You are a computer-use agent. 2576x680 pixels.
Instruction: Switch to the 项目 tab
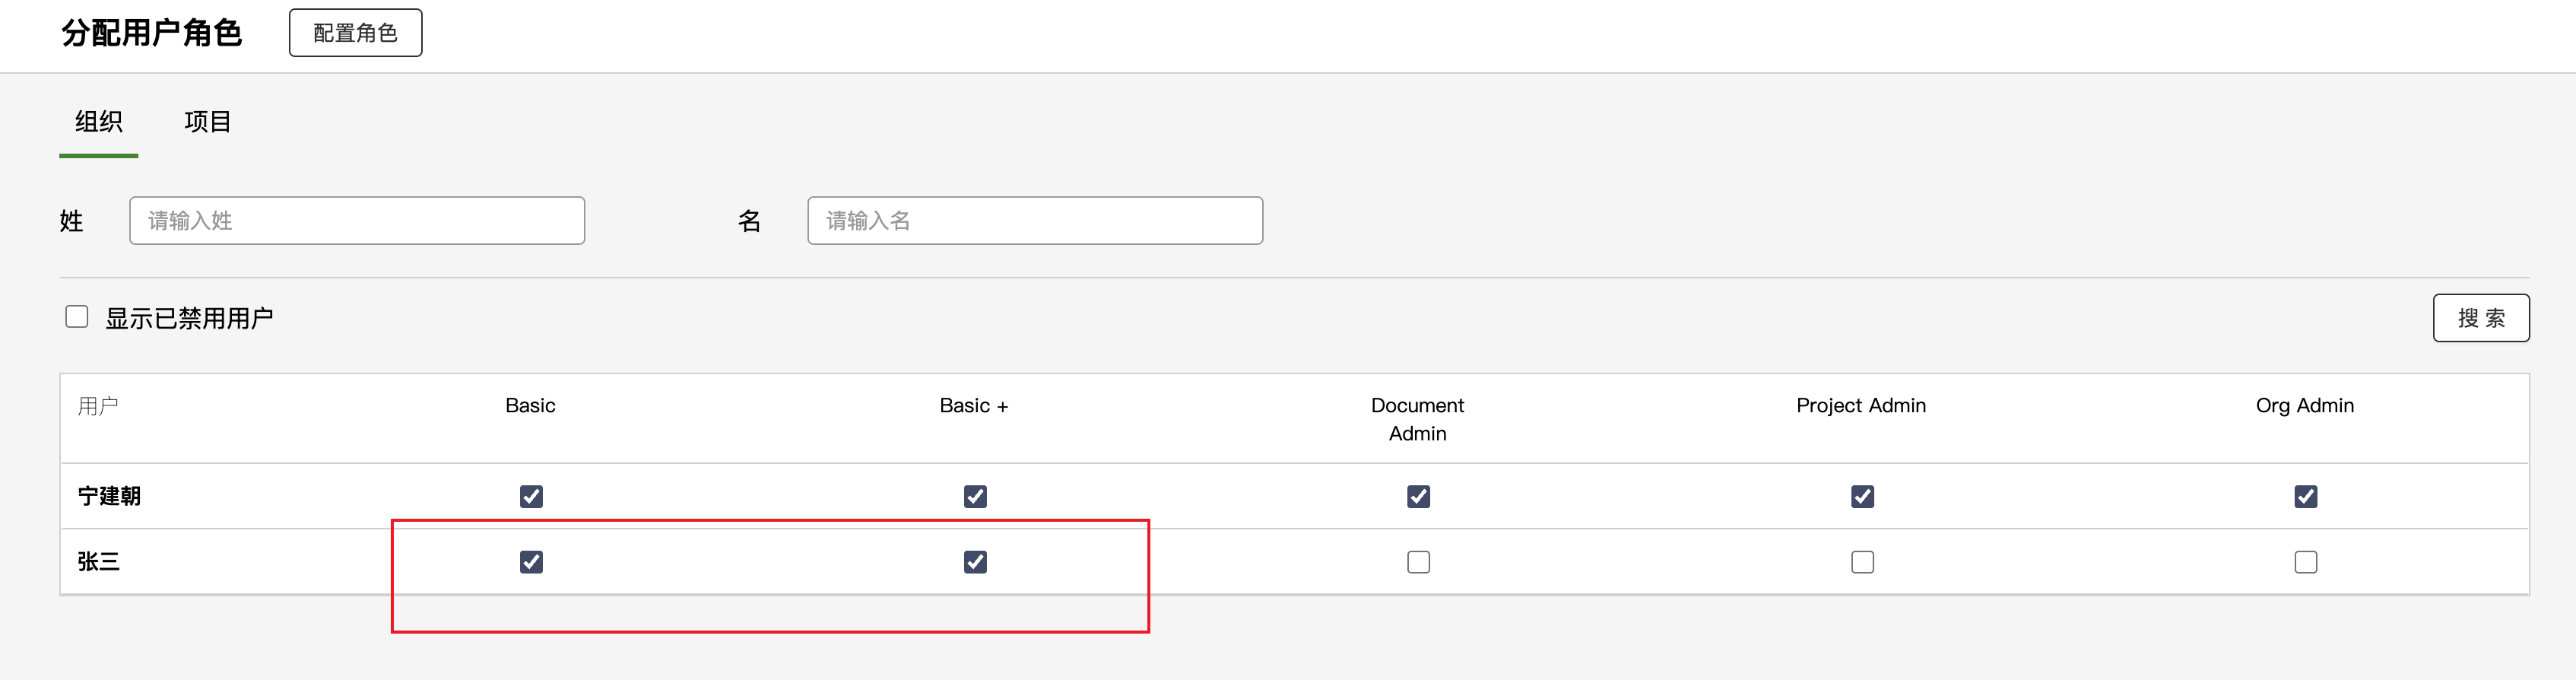[207, 122]
